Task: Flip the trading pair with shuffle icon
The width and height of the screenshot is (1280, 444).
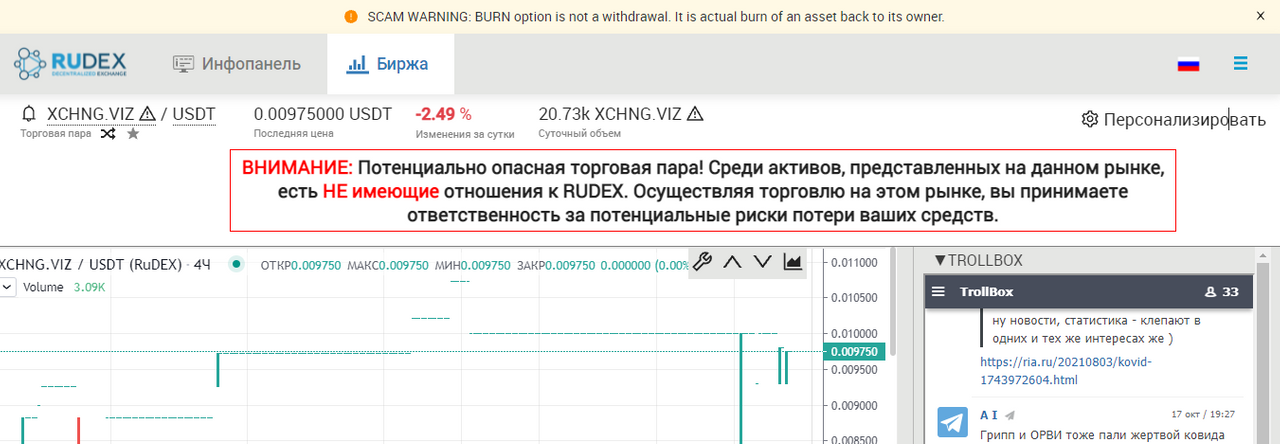Action: coord(108,133)
